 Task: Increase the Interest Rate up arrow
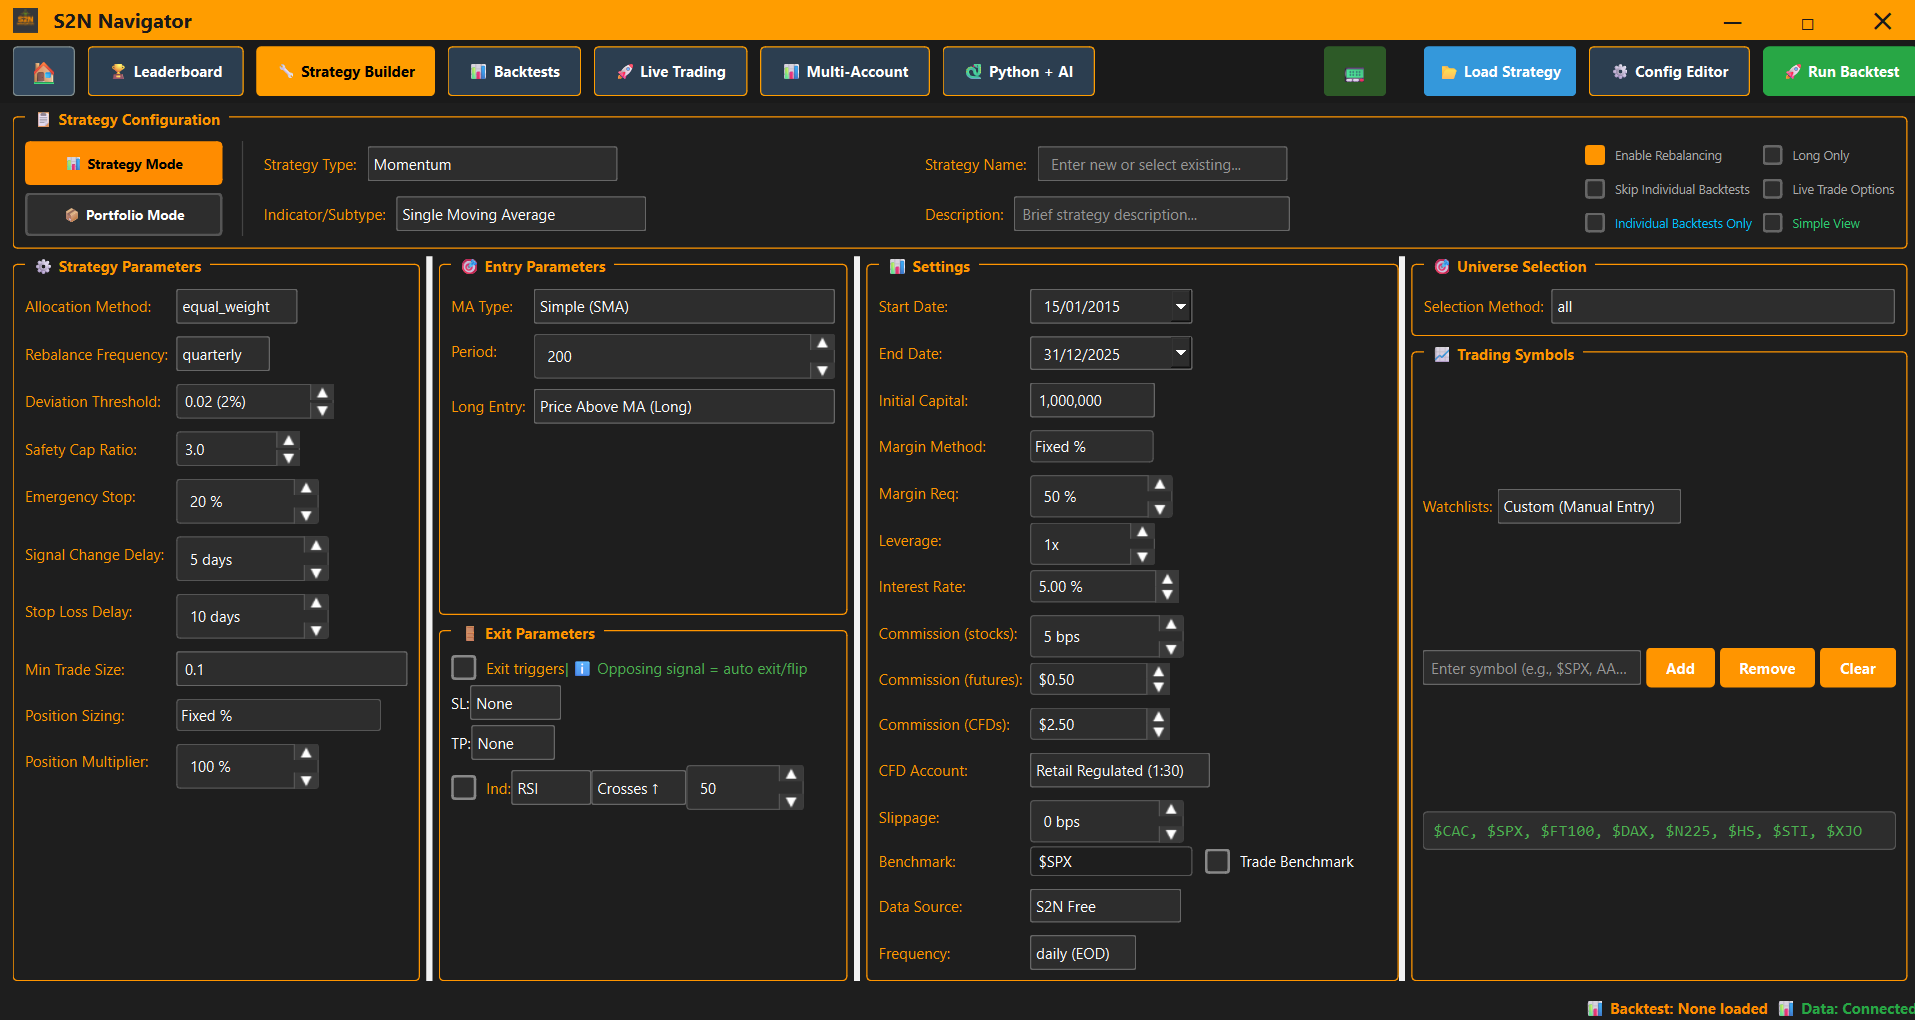click(x=1167, y=578)
